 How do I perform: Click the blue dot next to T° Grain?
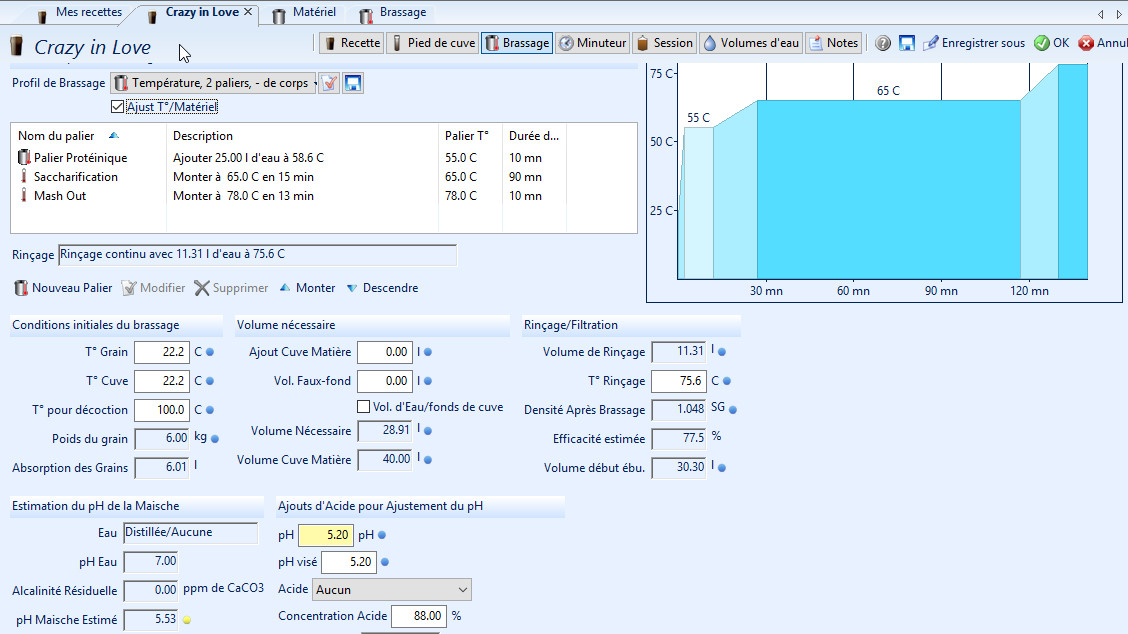point(210,352)
